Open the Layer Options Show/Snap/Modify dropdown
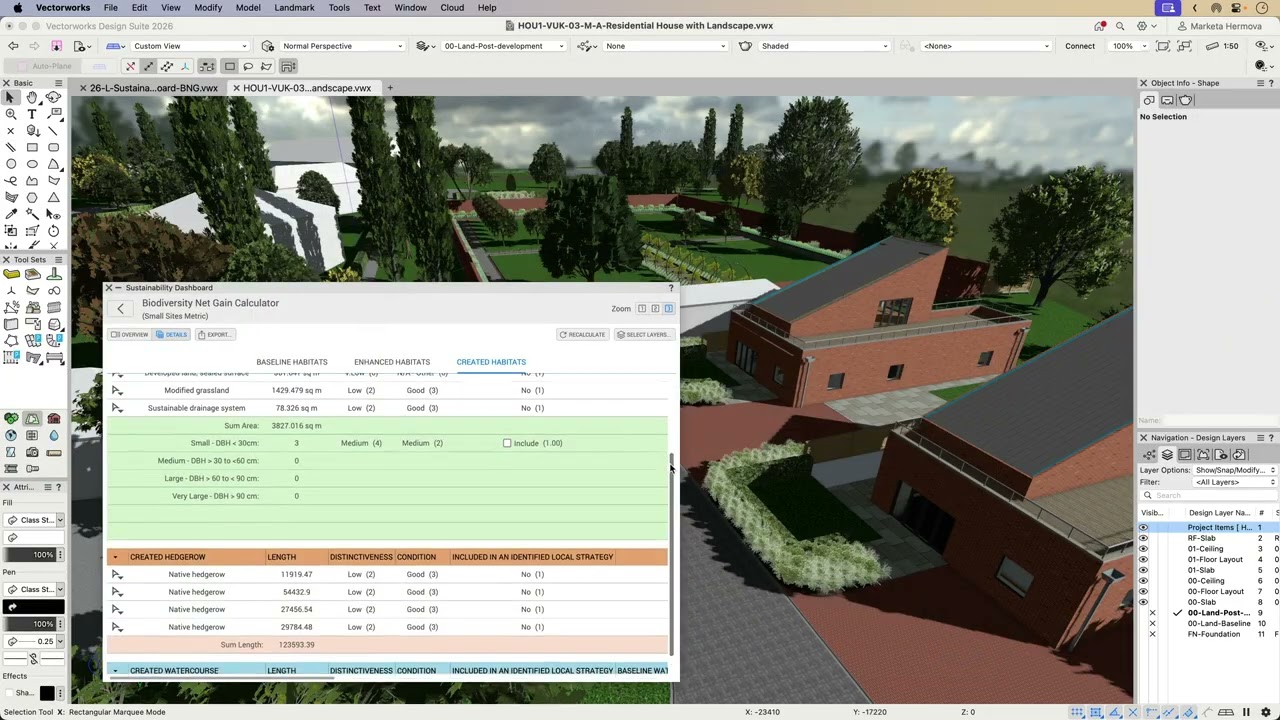This screenshot has width=1280, height=720. [x=1235, y=470]
